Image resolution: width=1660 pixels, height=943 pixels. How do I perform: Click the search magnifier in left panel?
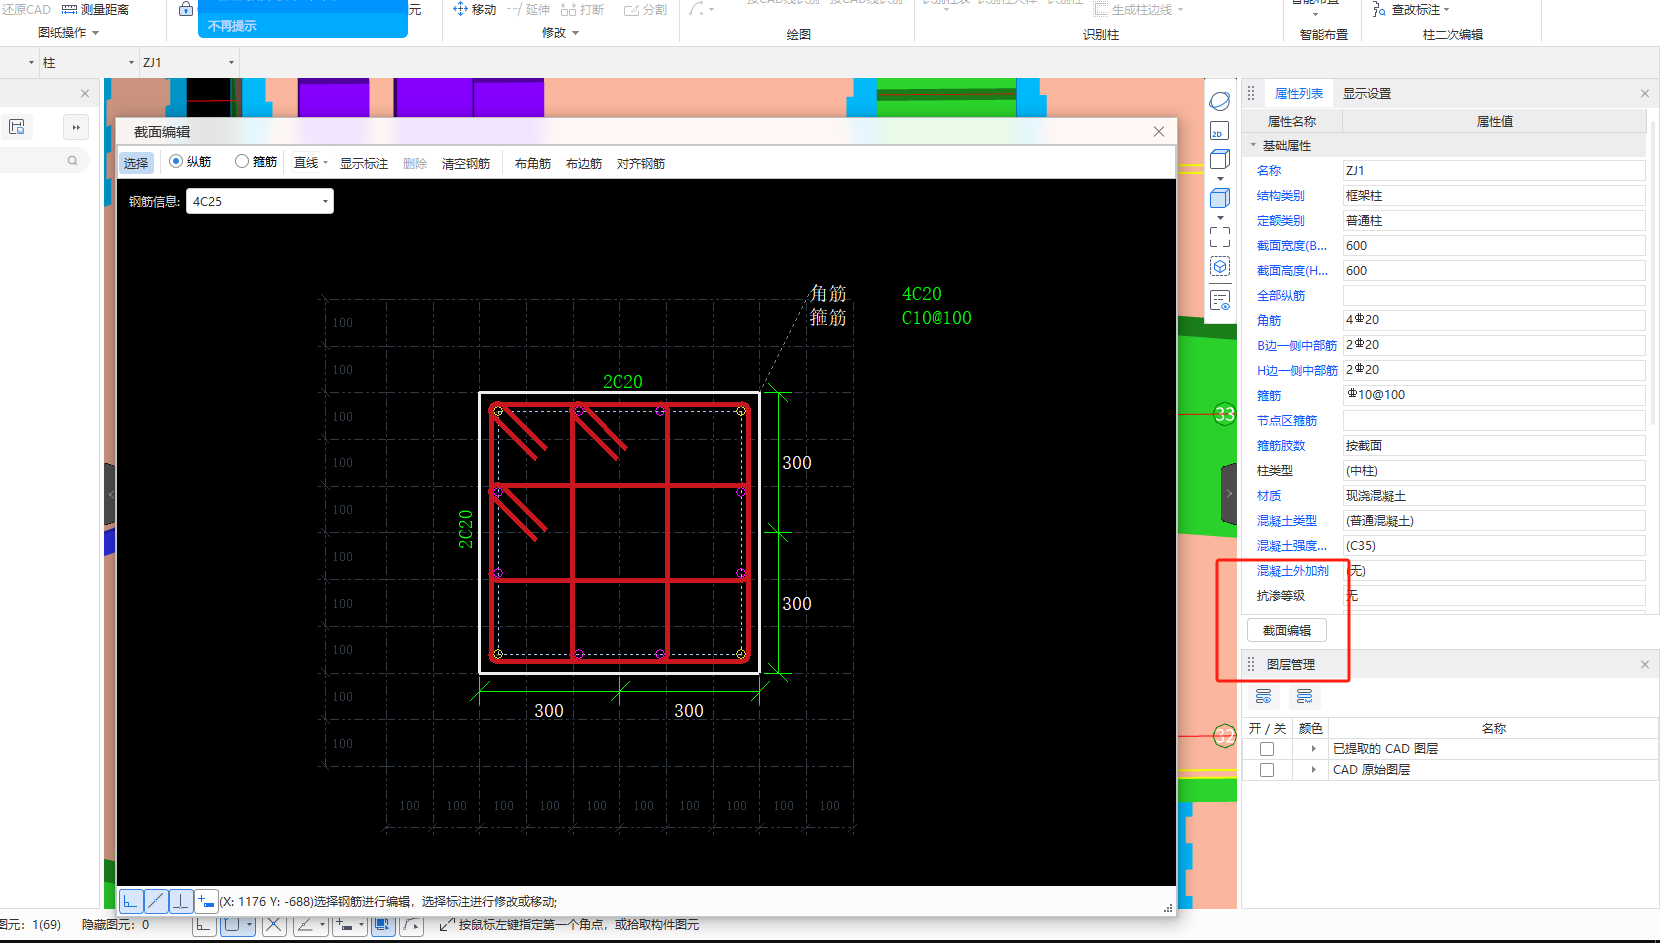[72, 160]
